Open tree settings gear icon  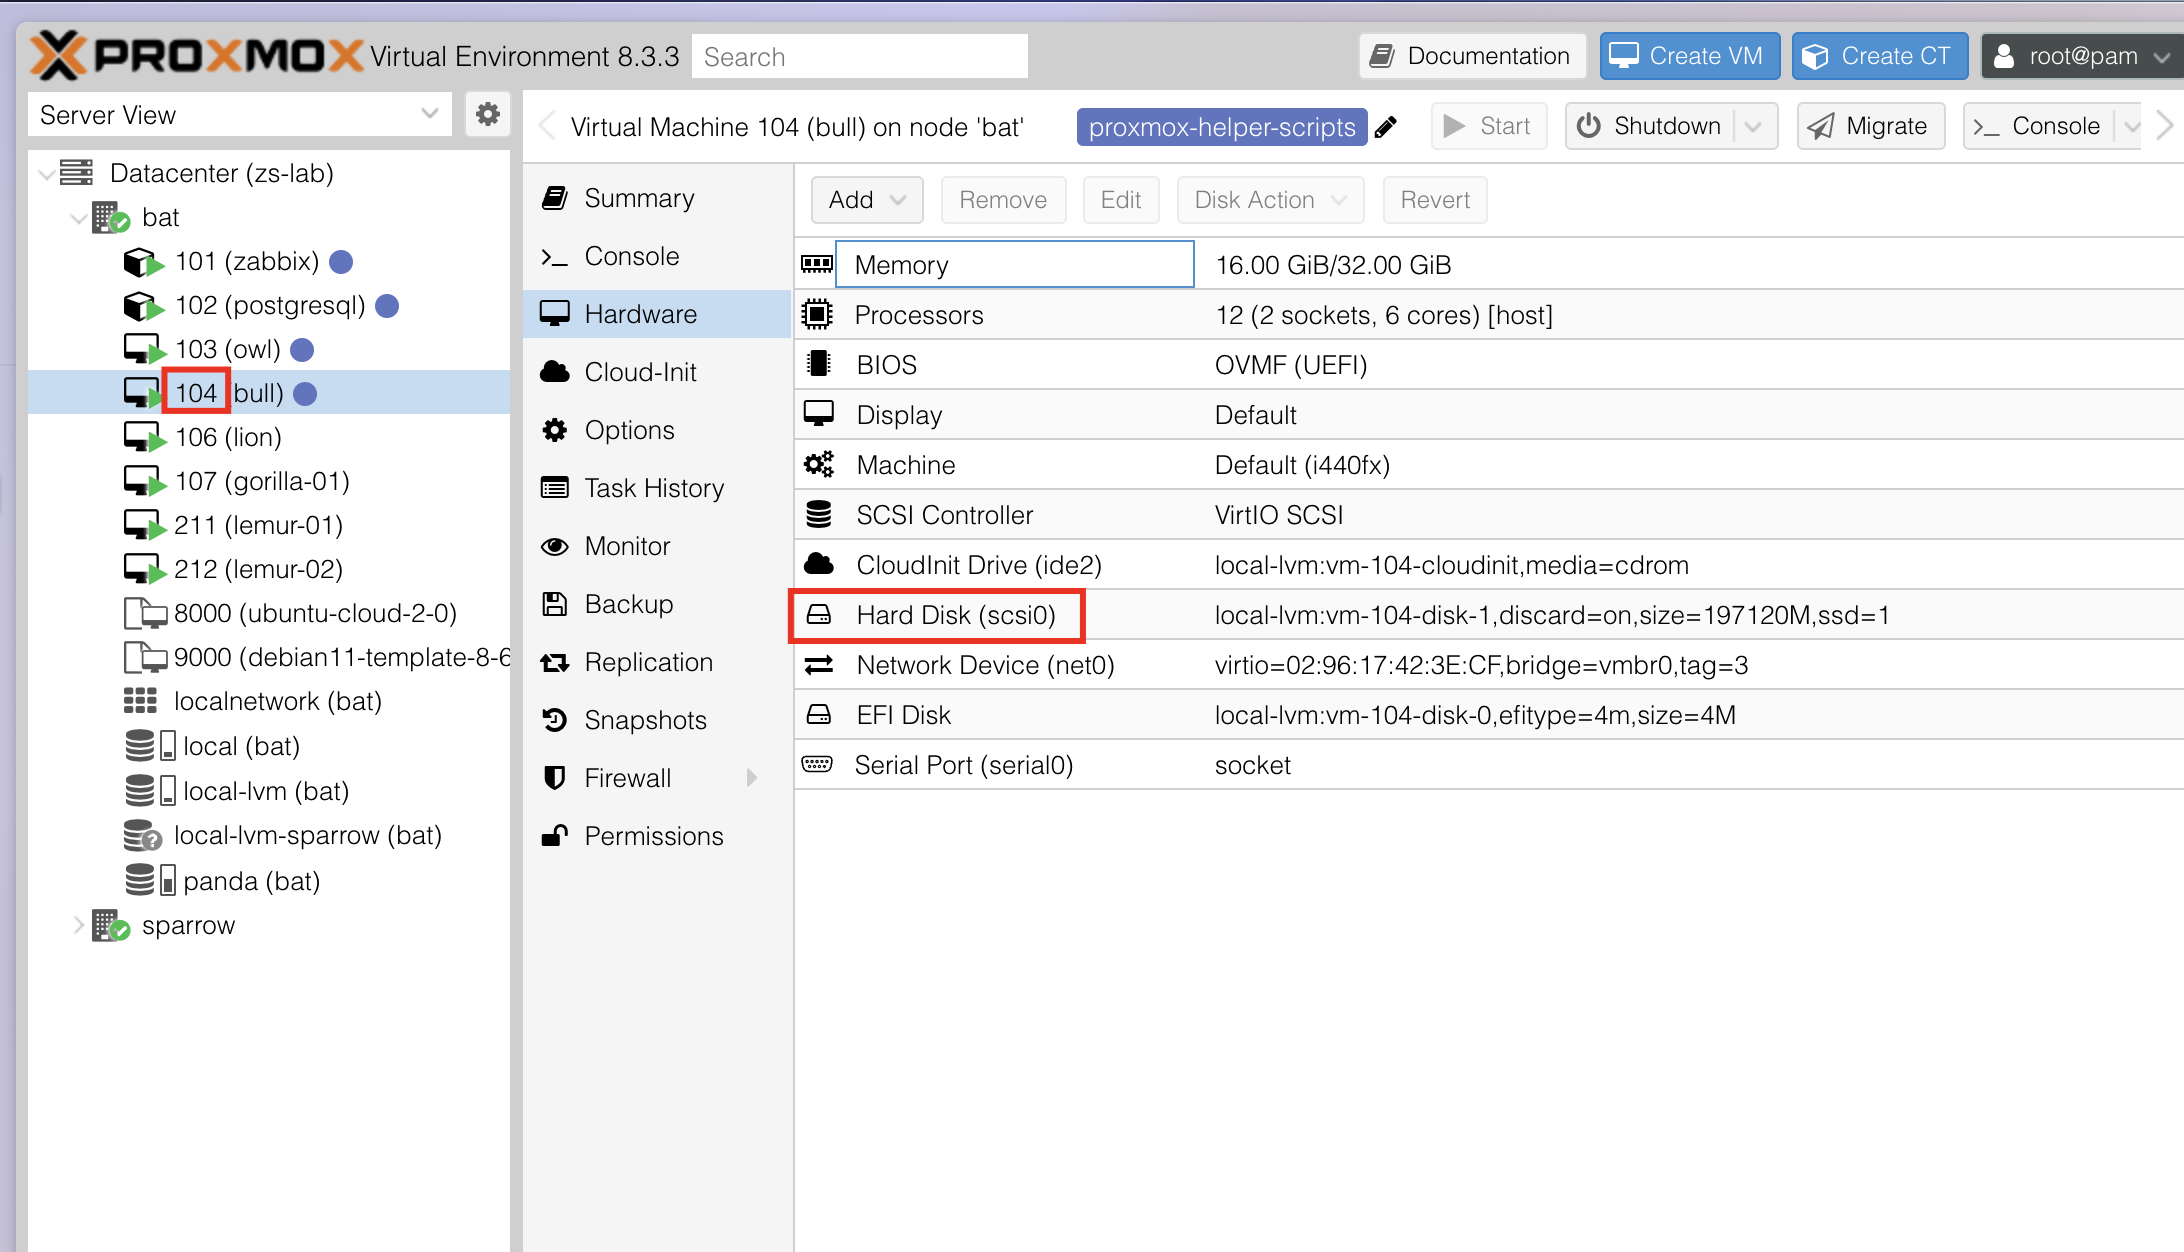click(487, 115)
